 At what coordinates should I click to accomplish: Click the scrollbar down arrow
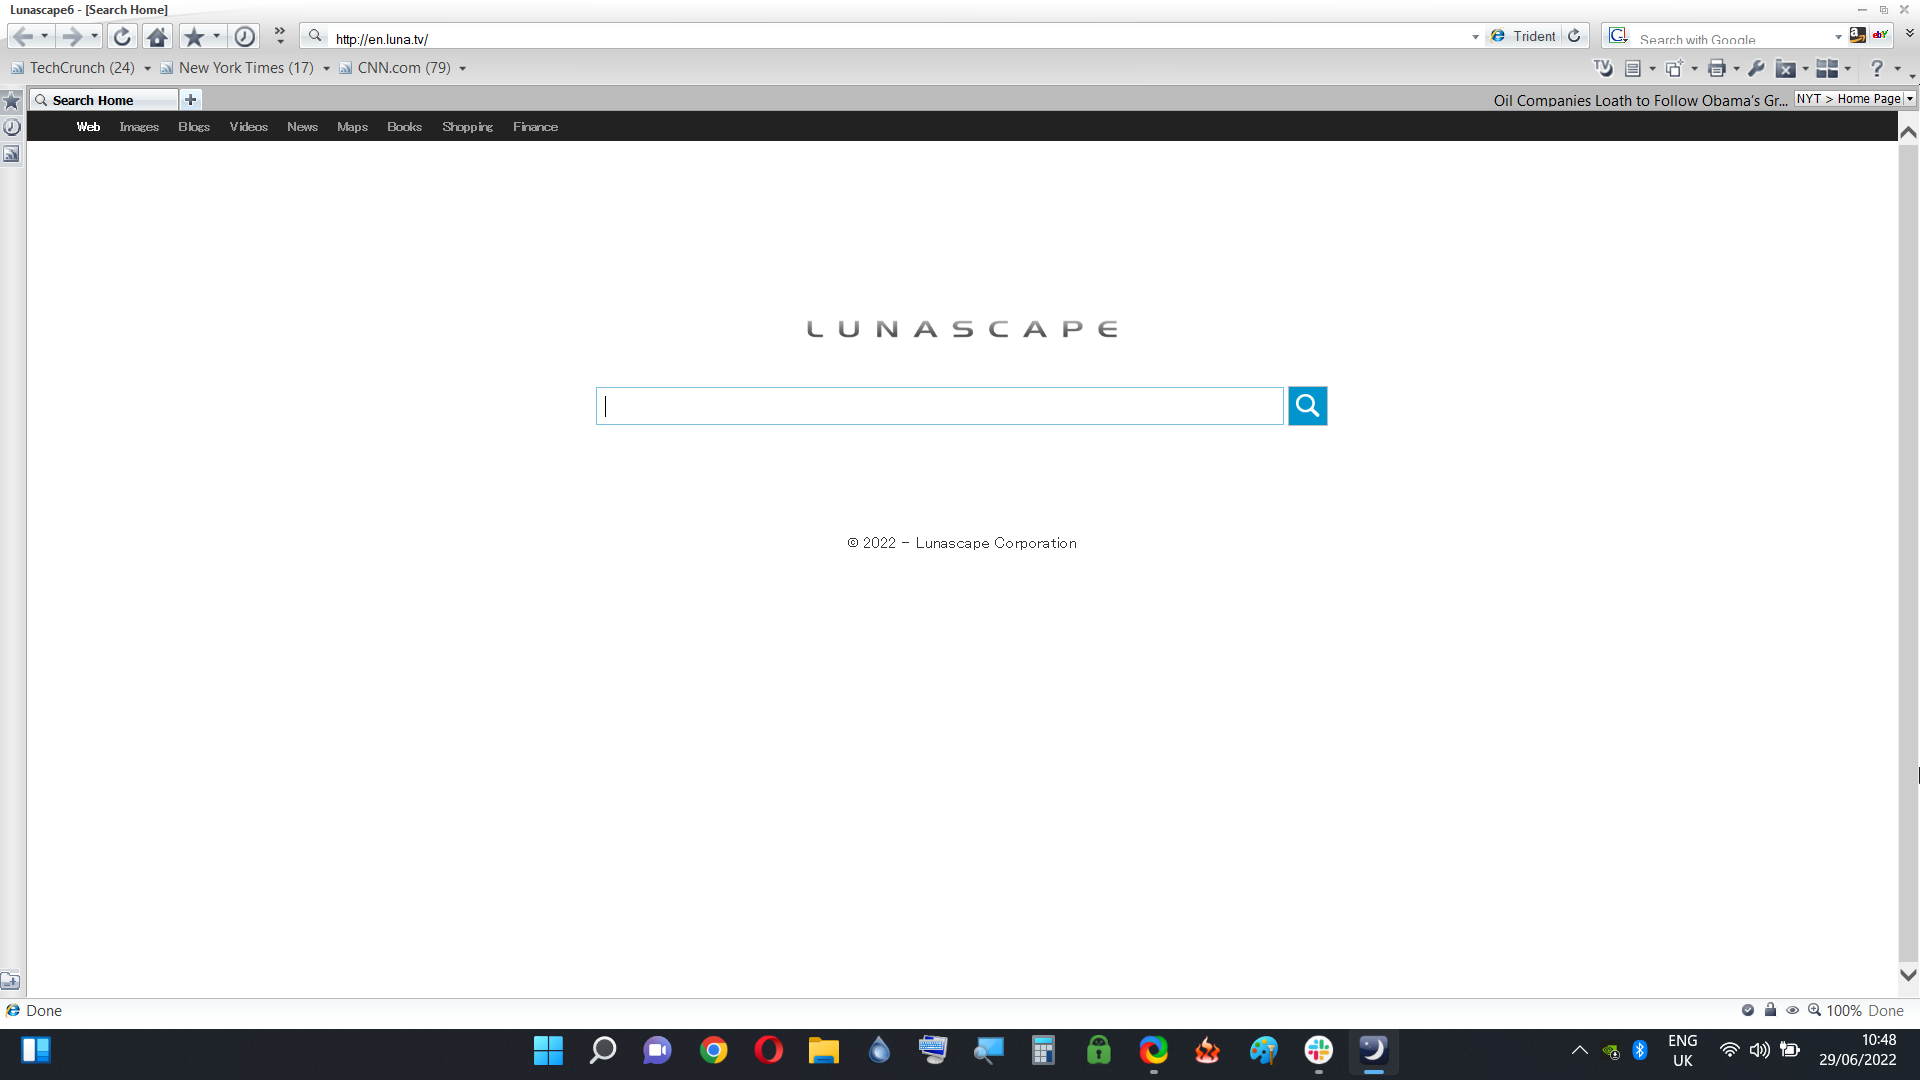(x=1908, y=975)
